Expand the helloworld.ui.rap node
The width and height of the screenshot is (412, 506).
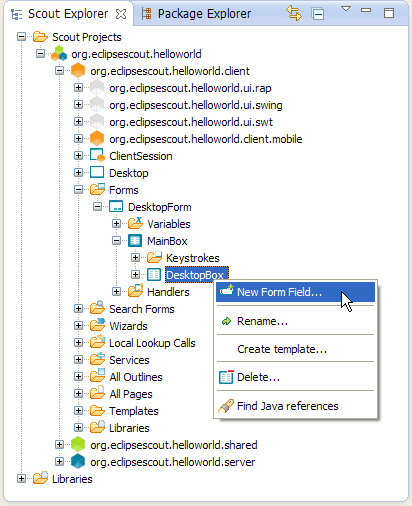click(78, 87)
